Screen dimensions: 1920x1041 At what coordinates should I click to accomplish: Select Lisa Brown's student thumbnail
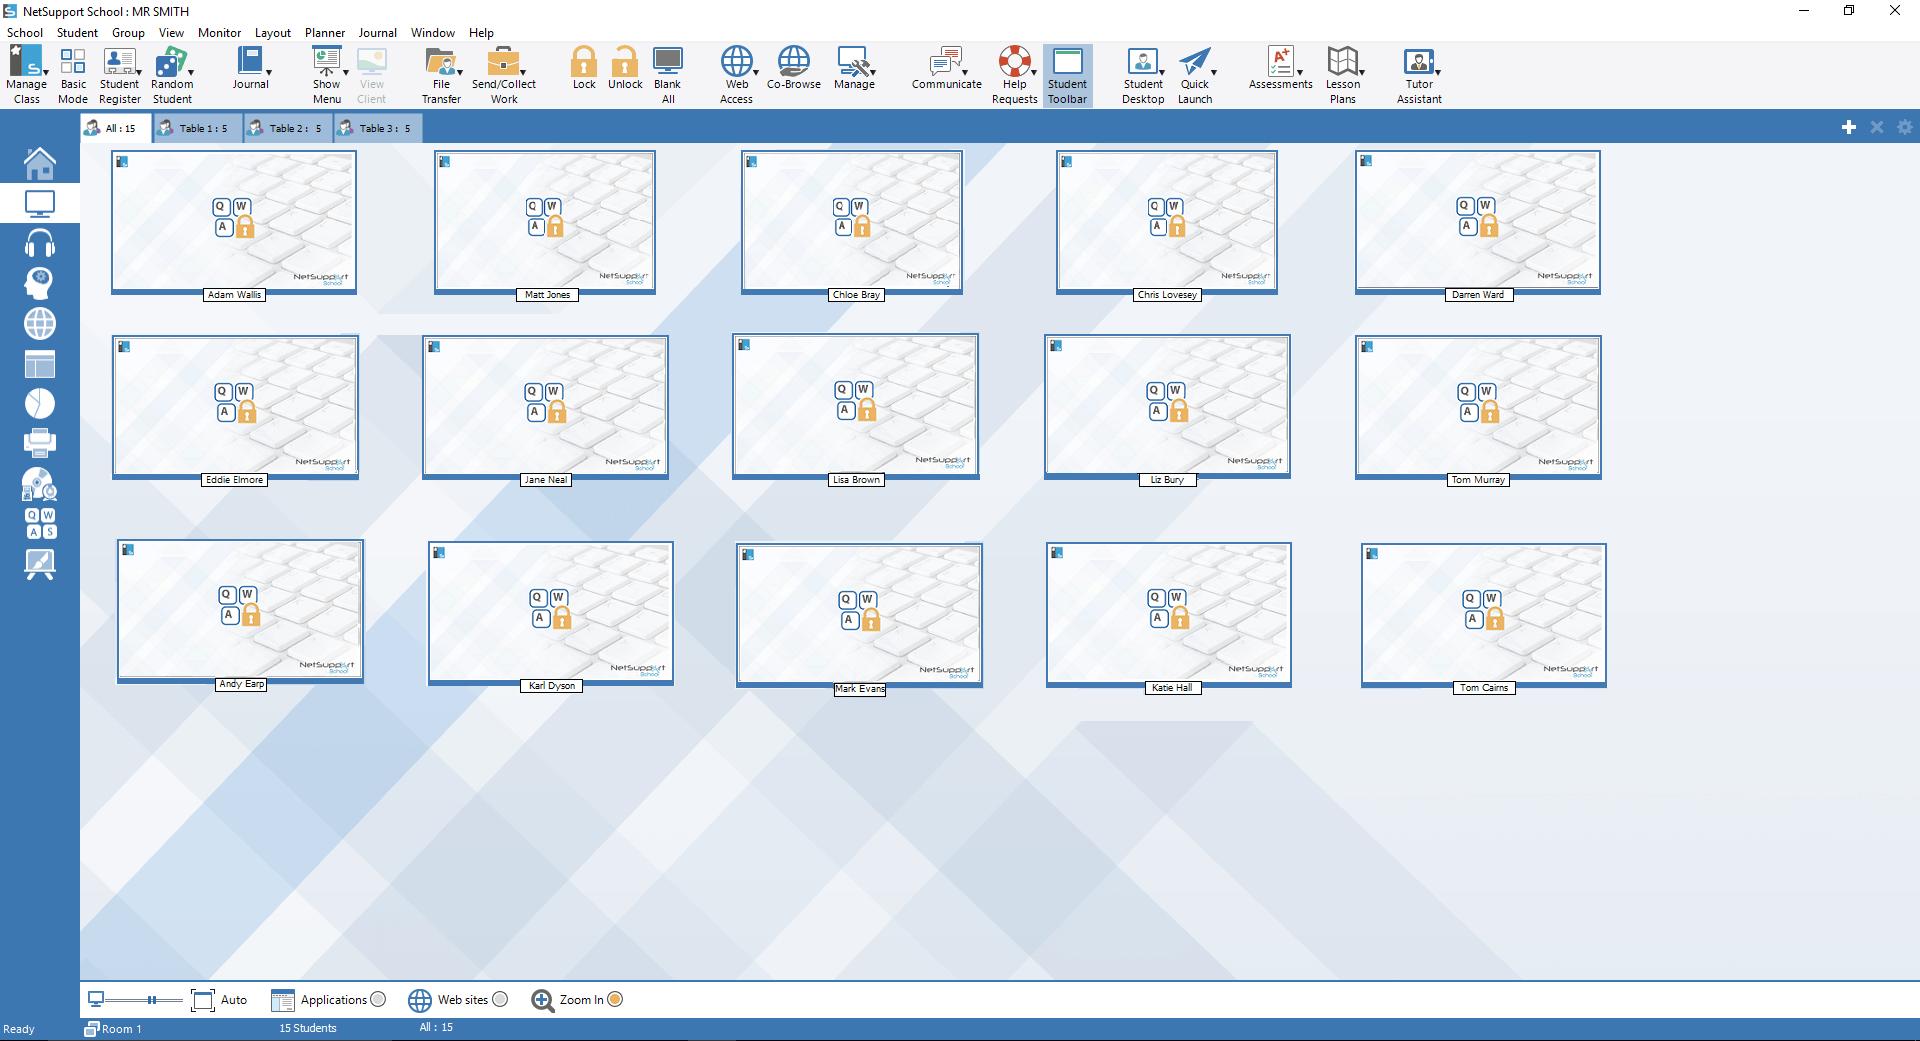click(x=855, y=406)
